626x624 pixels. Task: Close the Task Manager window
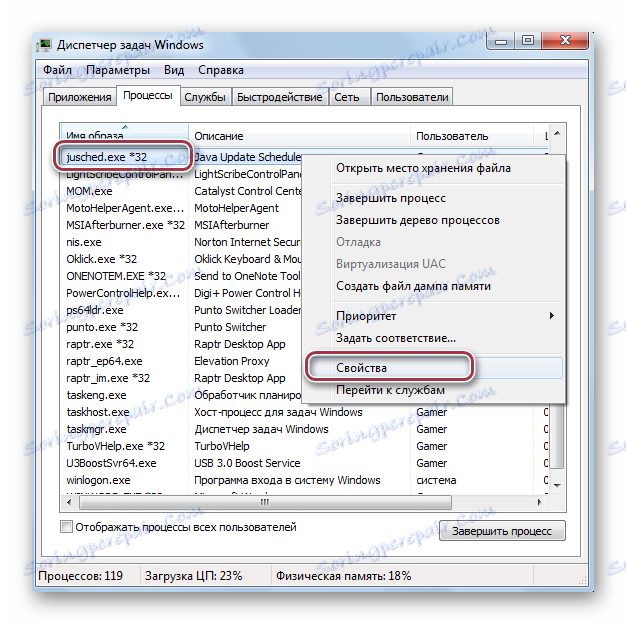coord(565,40)
